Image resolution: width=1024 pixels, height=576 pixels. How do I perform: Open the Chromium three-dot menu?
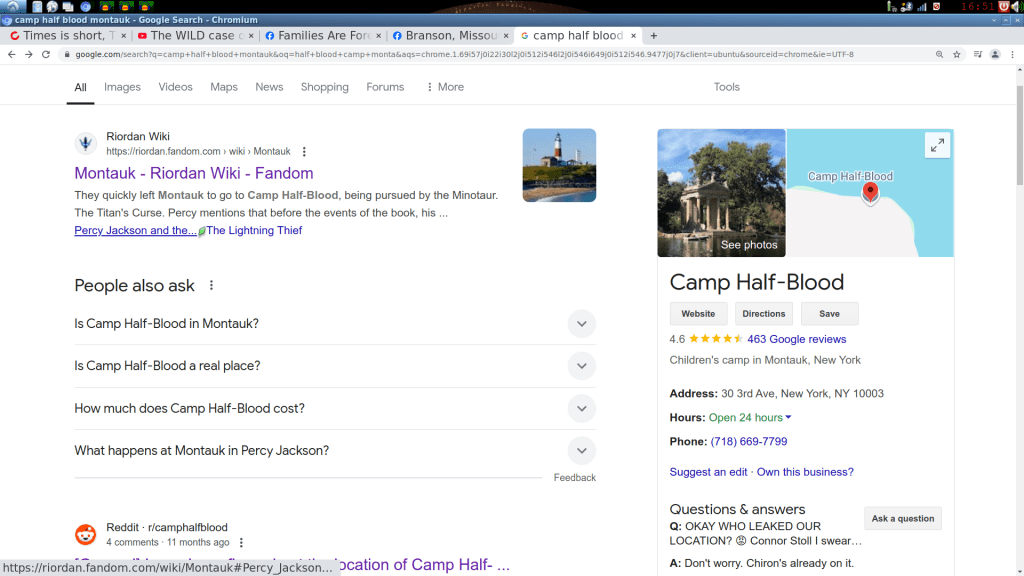1012,54
